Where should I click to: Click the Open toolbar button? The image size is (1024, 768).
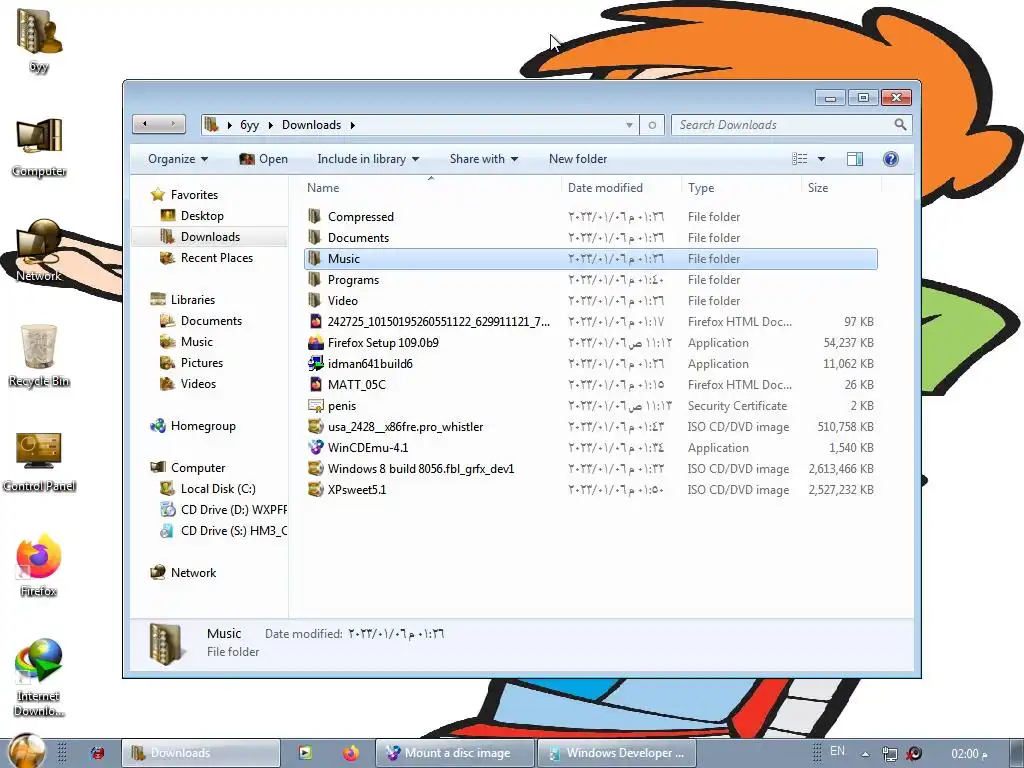click(264, 159)
